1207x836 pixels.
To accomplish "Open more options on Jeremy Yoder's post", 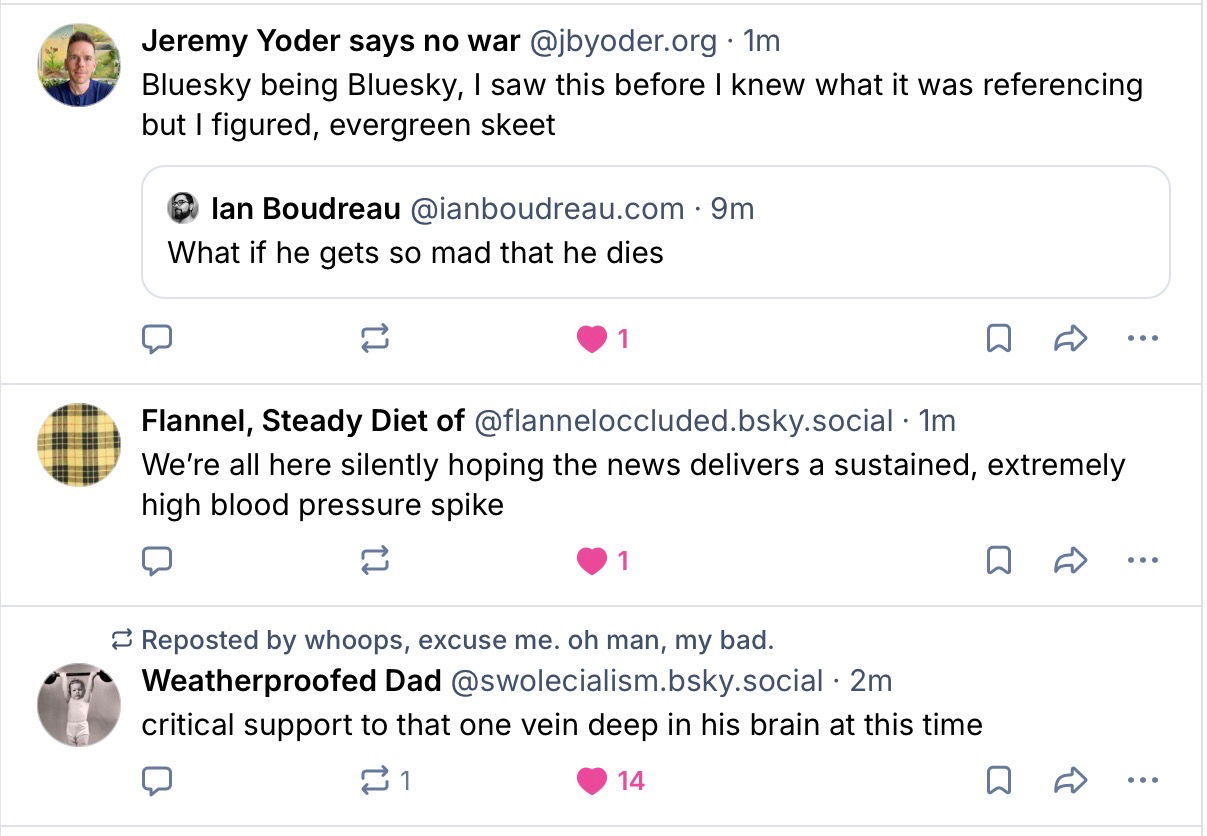I will pos(1141,340).
